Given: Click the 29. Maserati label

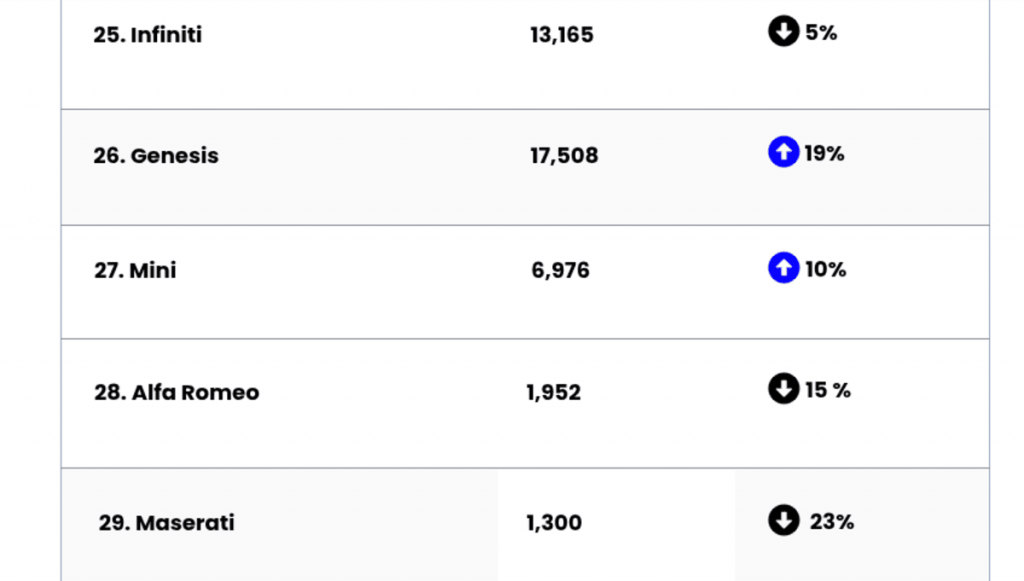Looking at the screenshot, I should 166,523.
